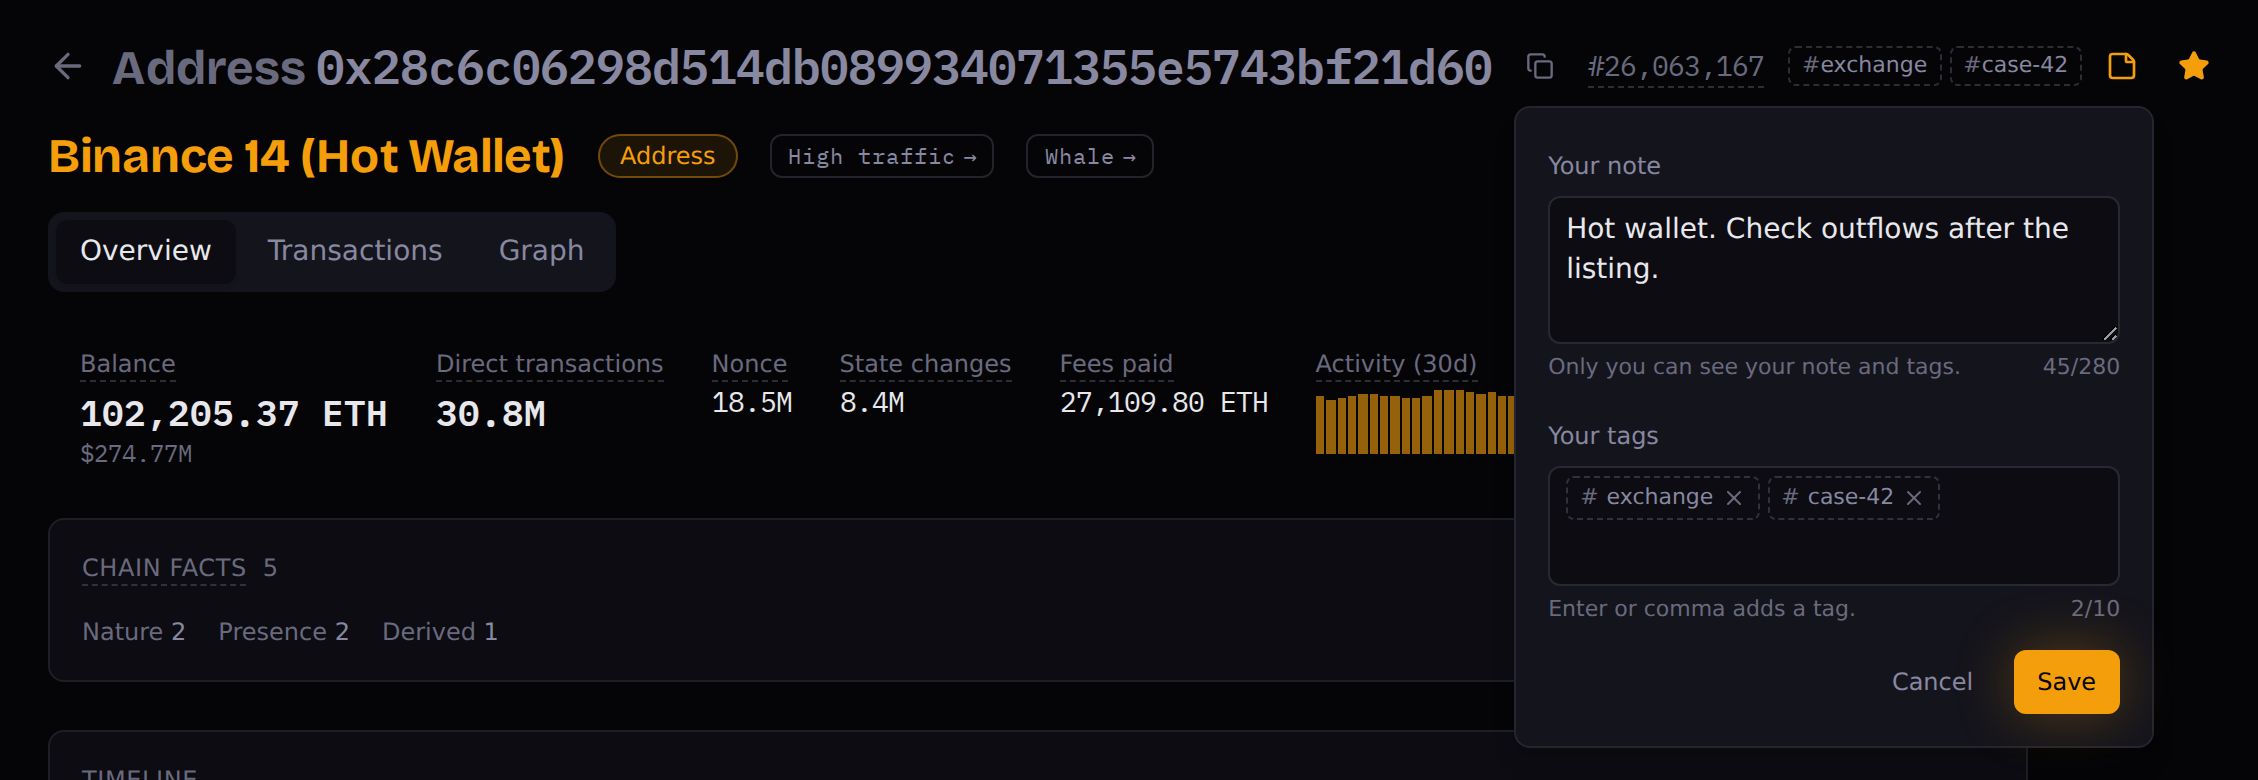
Task: Select the Presence 2 facts filter
Action: (284, 632)
